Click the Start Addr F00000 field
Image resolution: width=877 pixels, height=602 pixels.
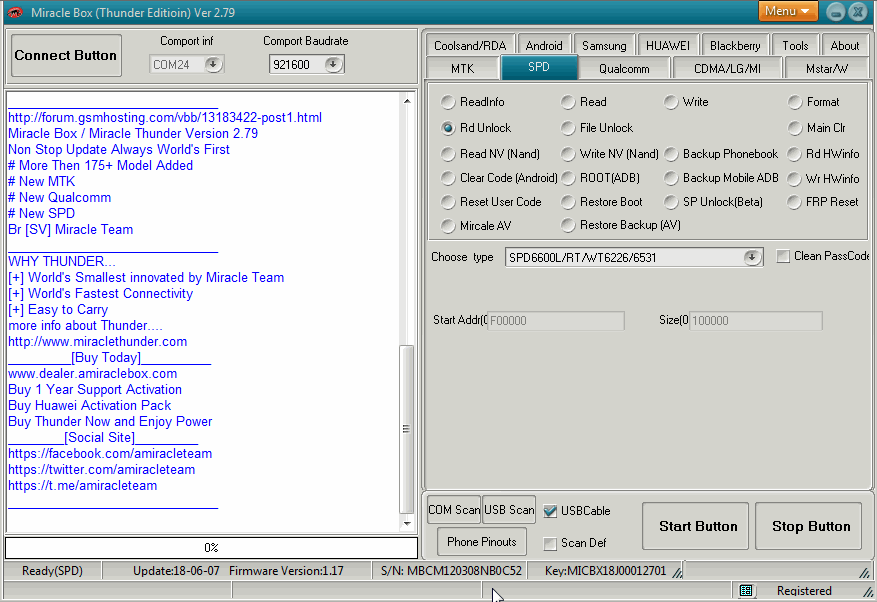point(555,321)
